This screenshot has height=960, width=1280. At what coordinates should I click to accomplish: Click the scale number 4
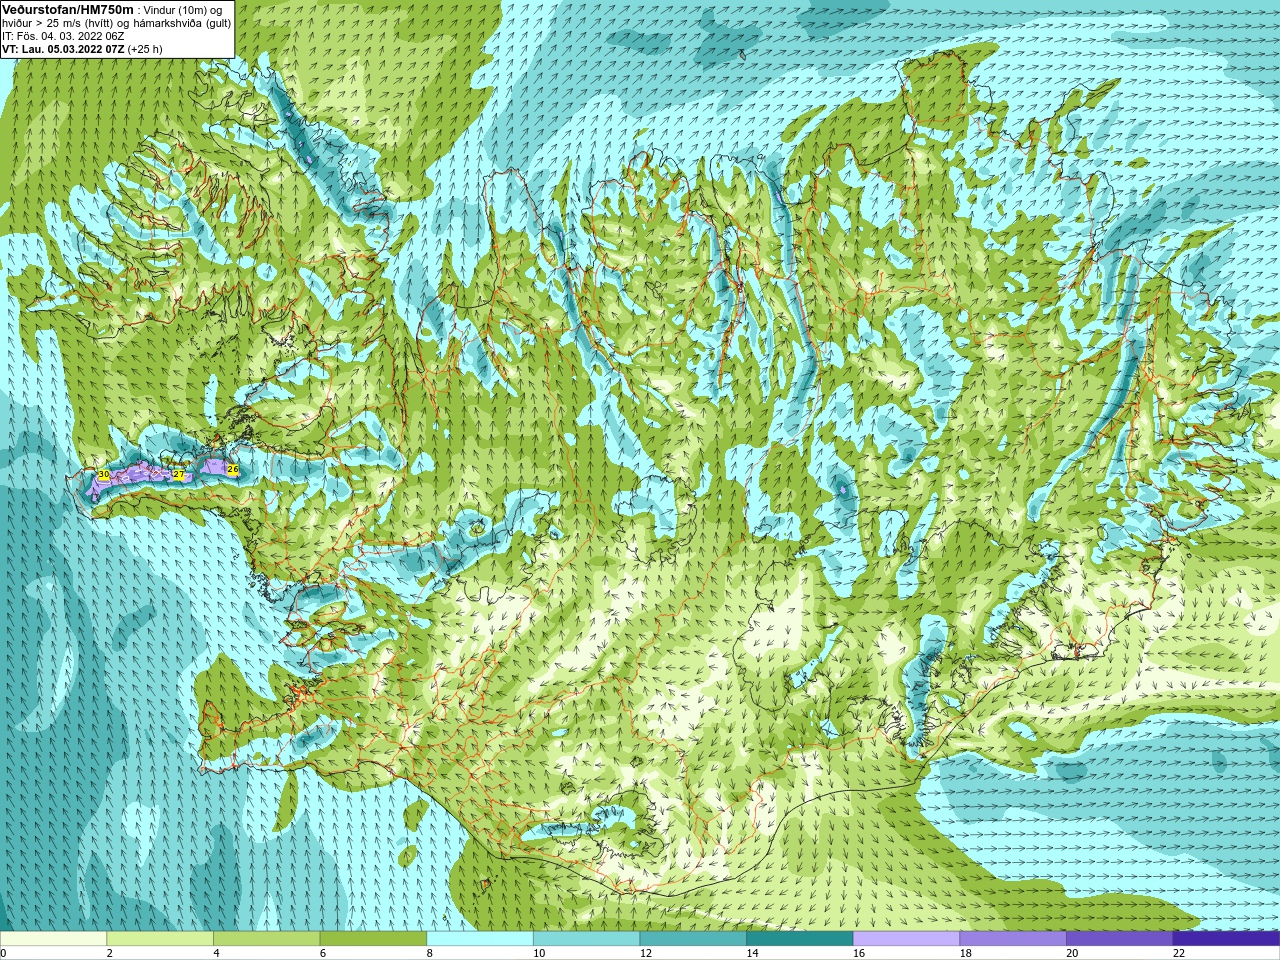[216, 953]
